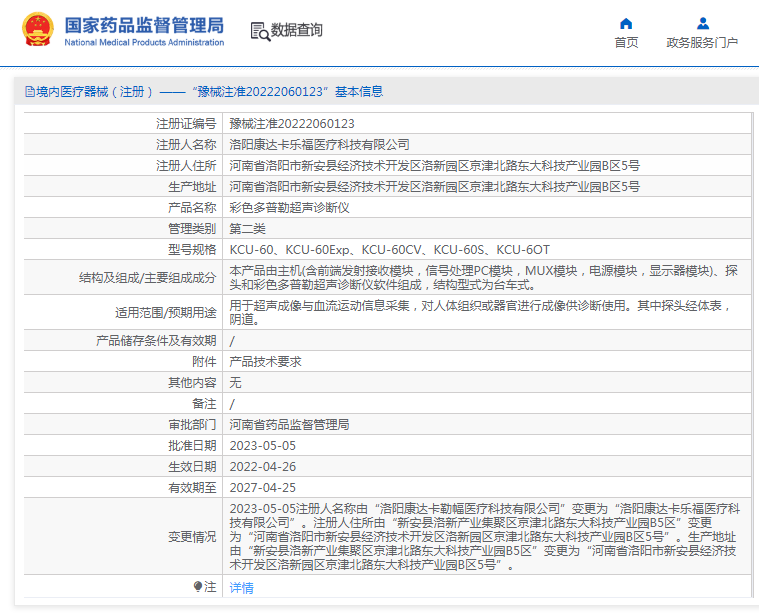The height and width of the screenshot is (616, 759).
Task: Click the lightbulb icon beside 注
Action: pyautogui.click(x=197, y=586)
